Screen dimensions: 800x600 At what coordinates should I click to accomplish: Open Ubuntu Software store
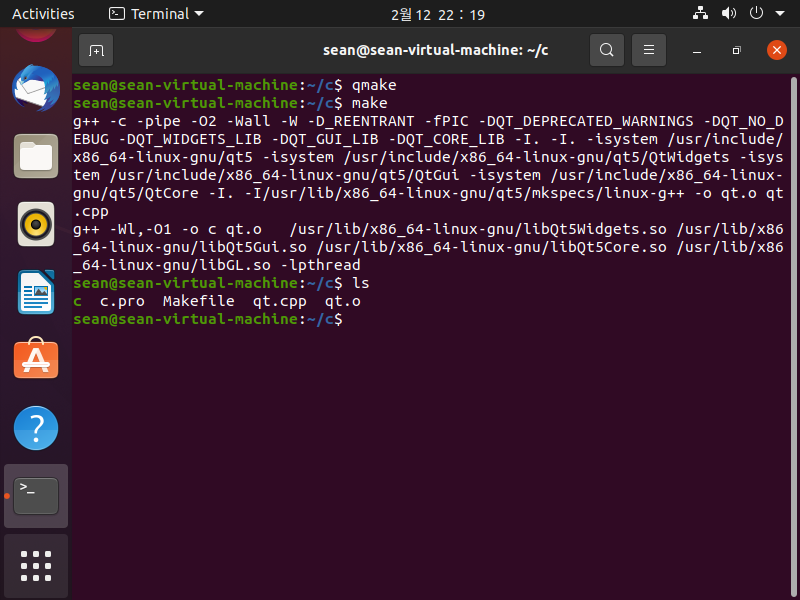pos(36,359)
